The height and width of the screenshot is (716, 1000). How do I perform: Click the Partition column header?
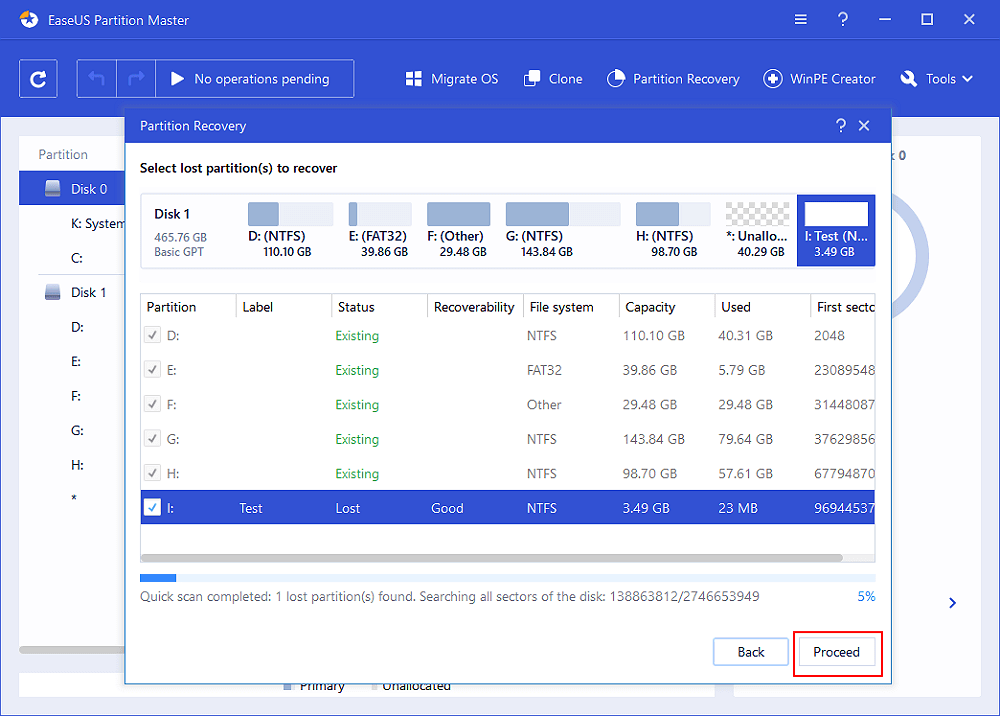188,307
